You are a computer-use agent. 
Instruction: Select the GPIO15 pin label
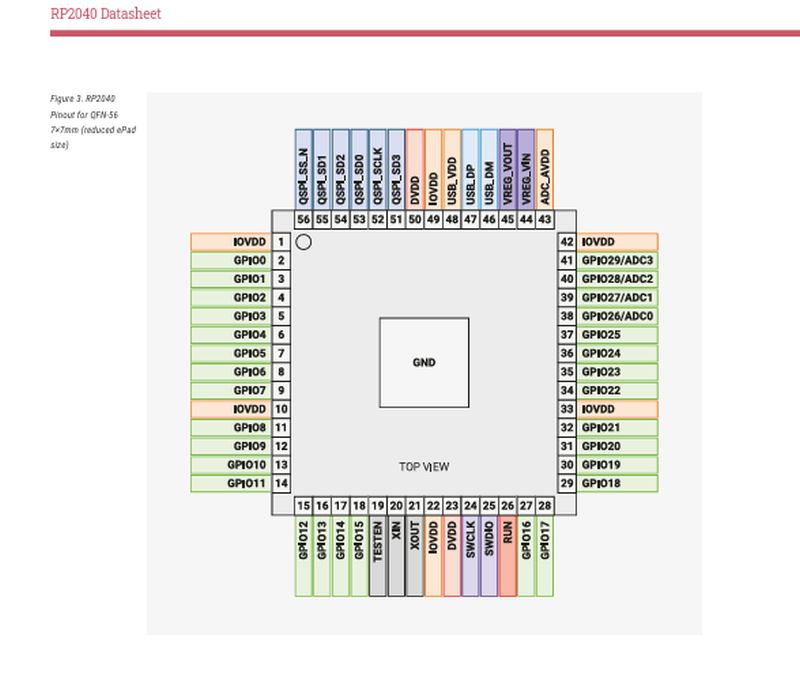pos(359,556)
